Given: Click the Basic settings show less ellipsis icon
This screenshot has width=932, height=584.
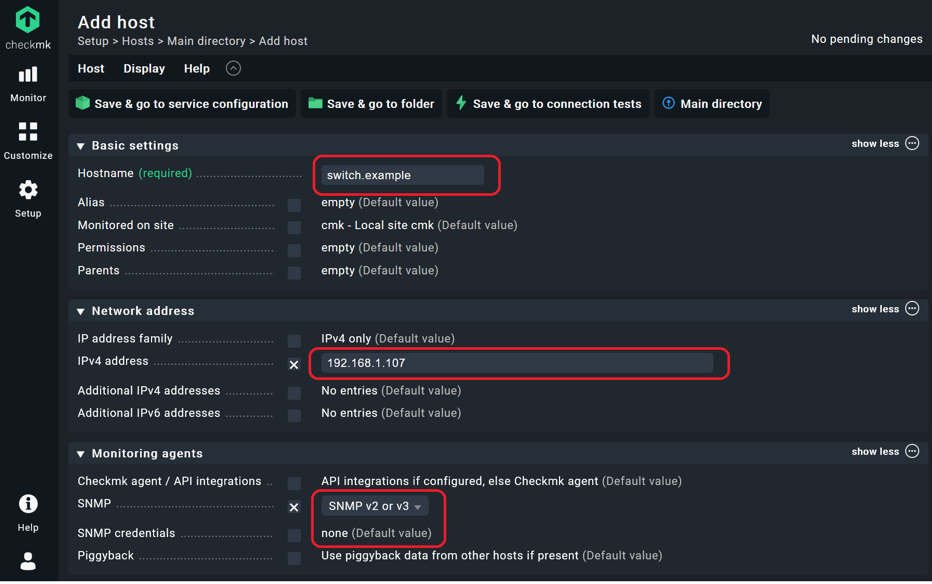Looking at the screenshot, I should click(912, 143).
